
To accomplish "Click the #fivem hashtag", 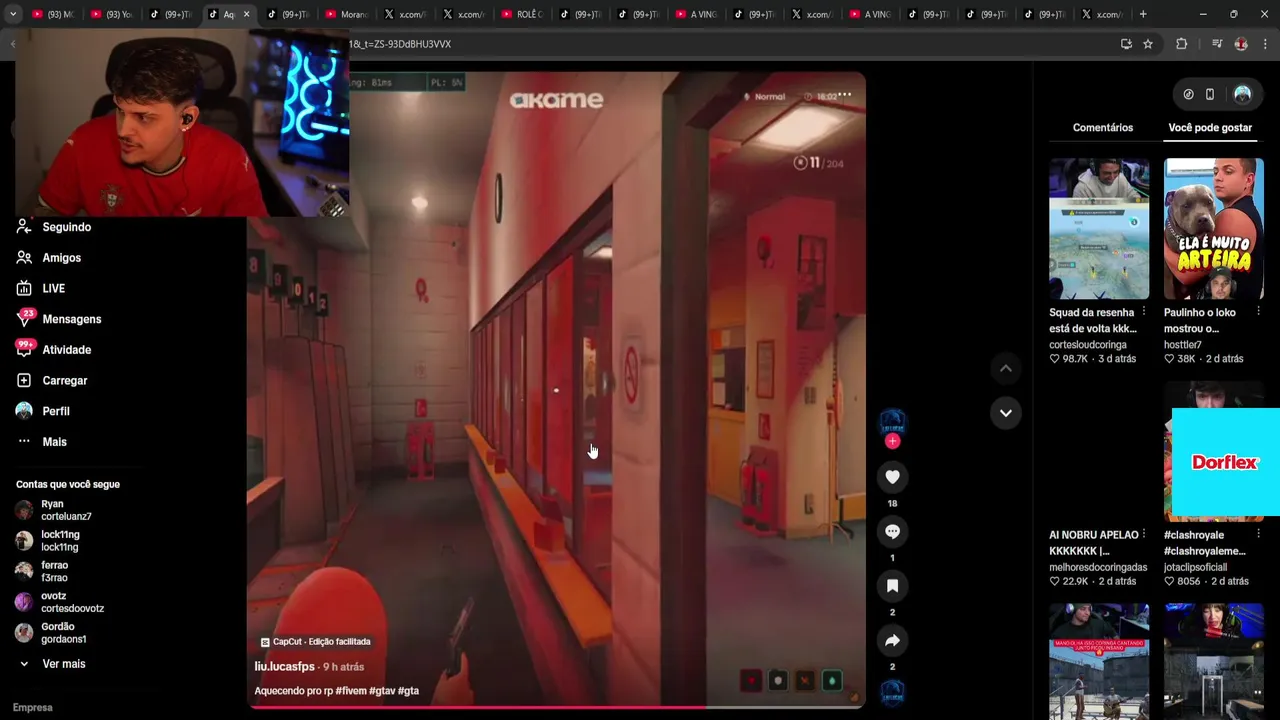I will (x=350, y=691).
